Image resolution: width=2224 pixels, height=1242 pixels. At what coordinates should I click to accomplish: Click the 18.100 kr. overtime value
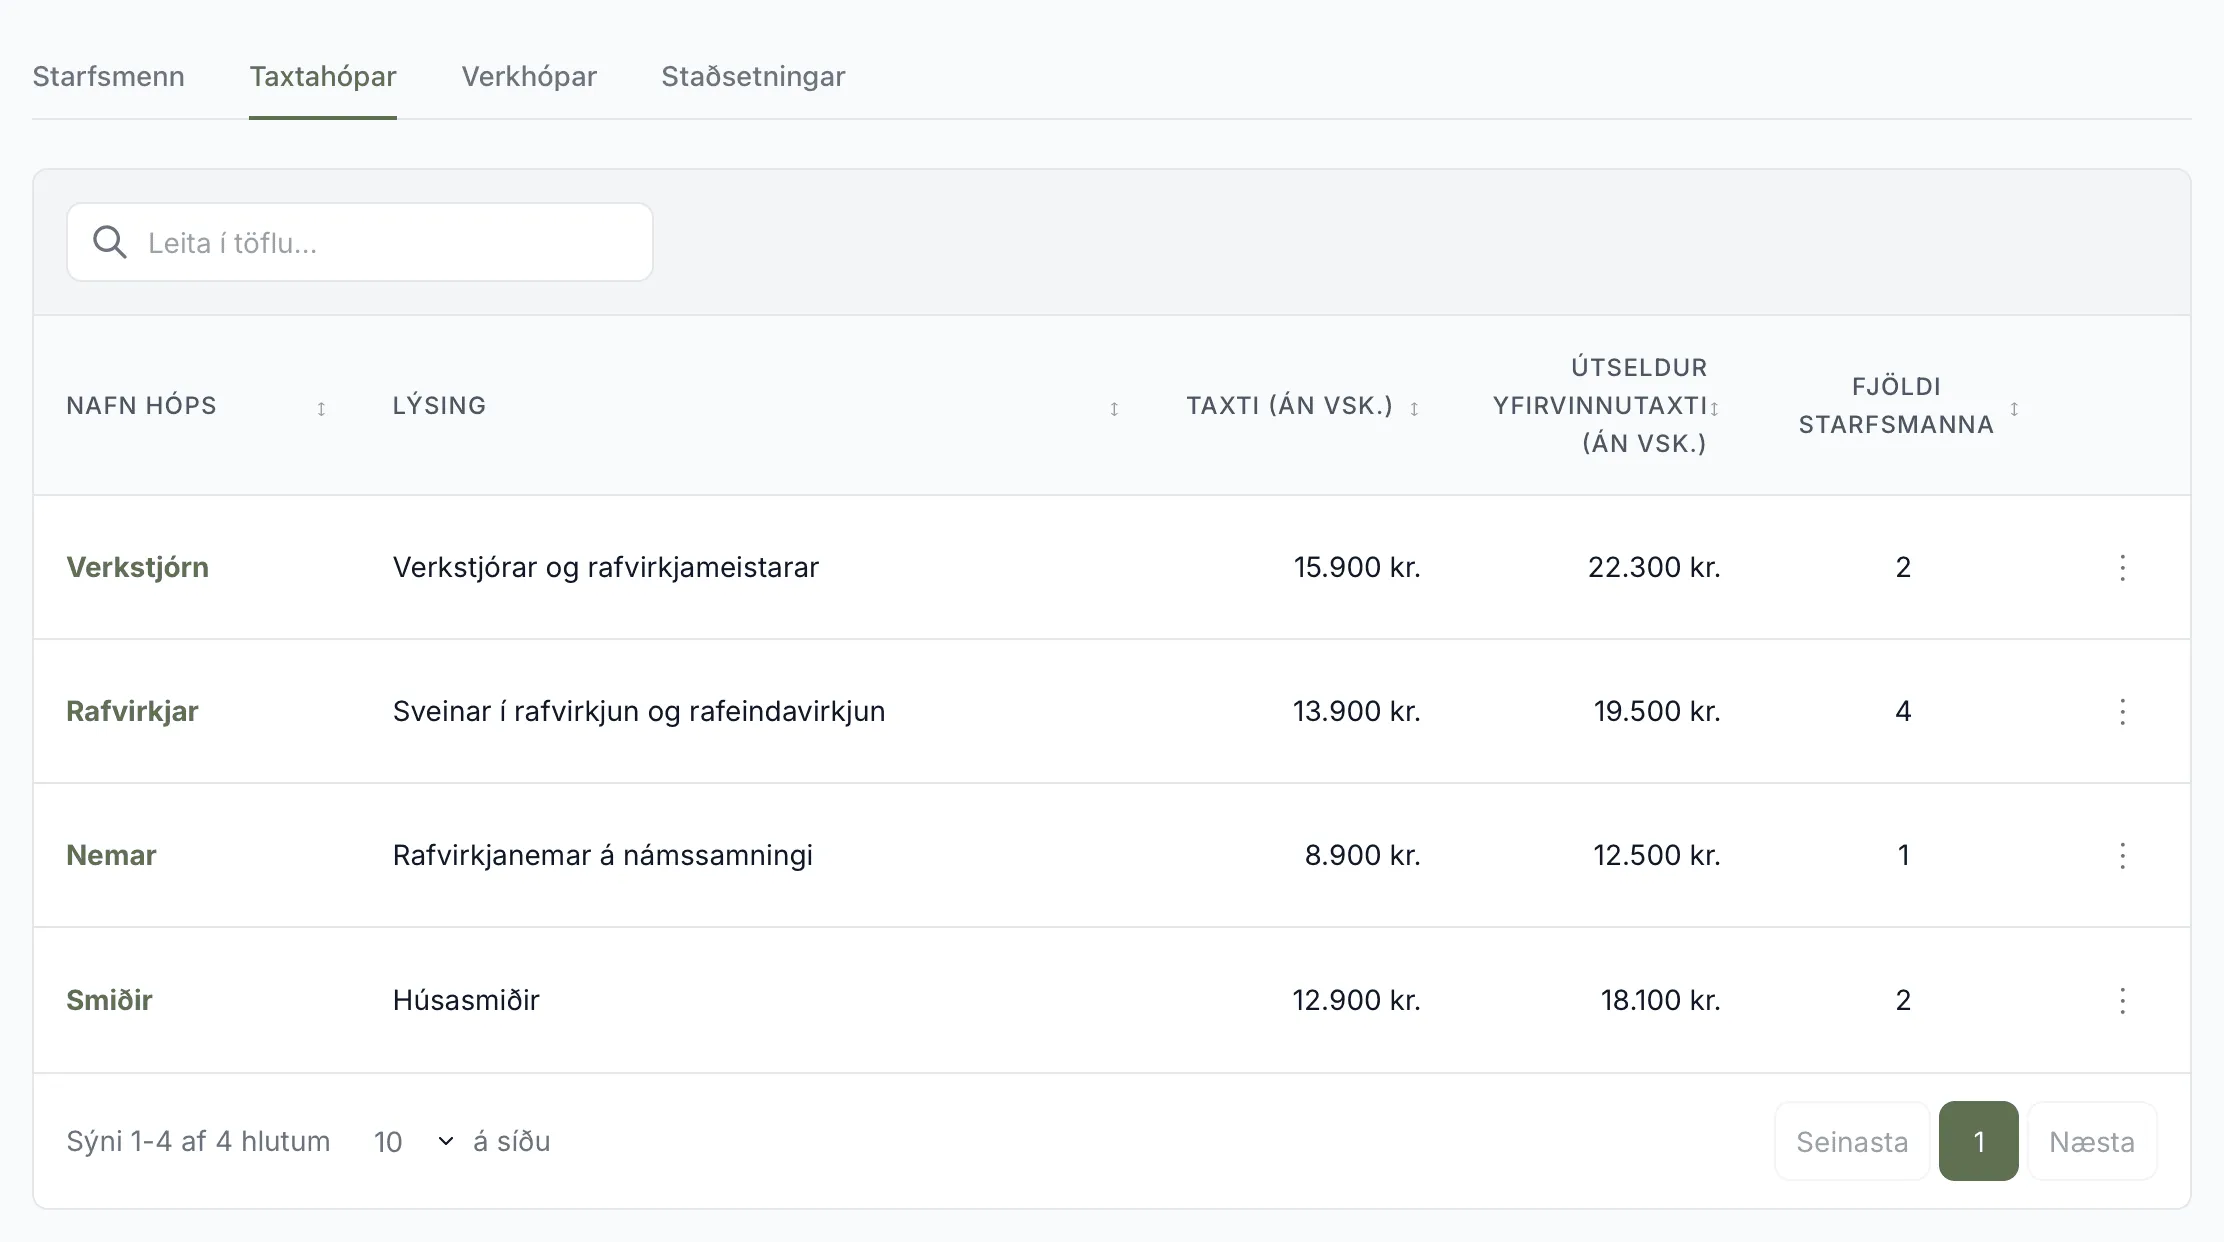(1661, 1000)
